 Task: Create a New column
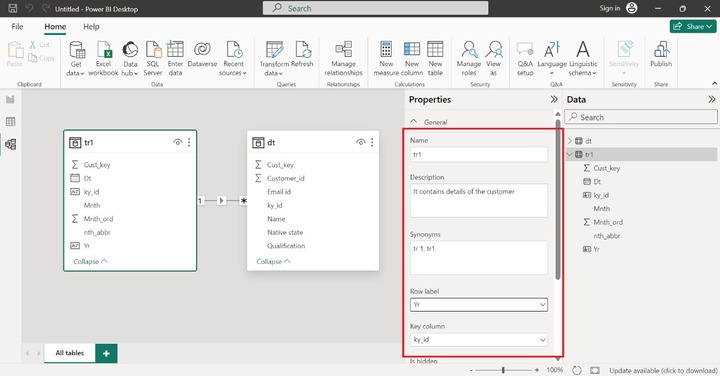(411, 58)
